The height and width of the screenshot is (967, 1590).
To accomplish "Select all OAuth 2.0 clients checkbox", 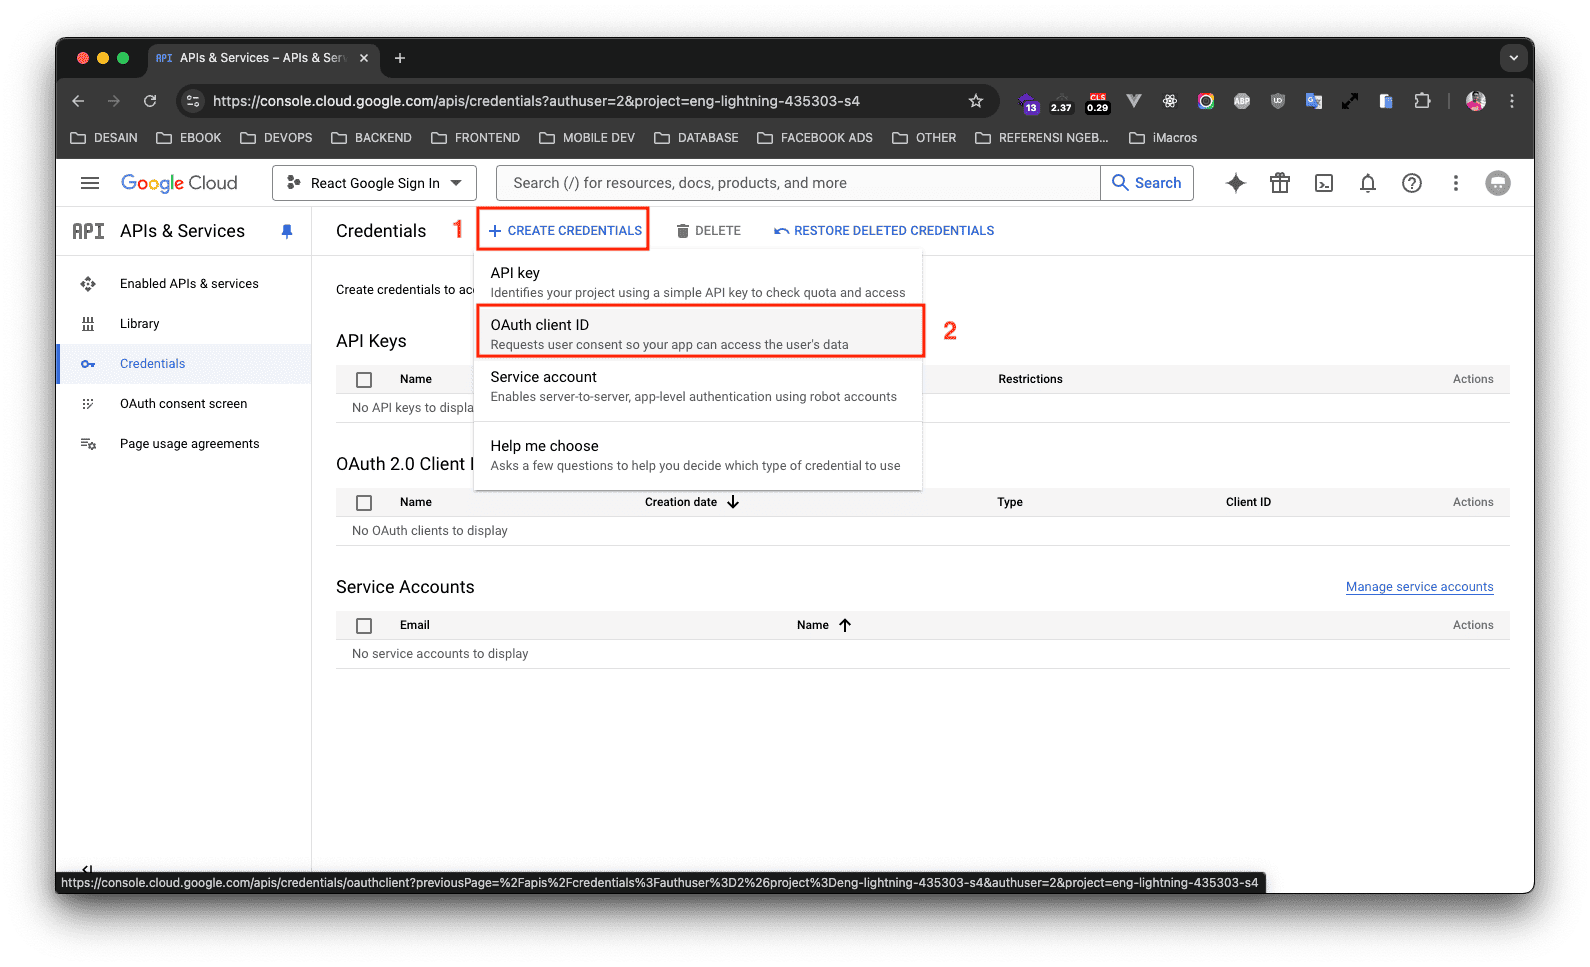I will point(364,503).
